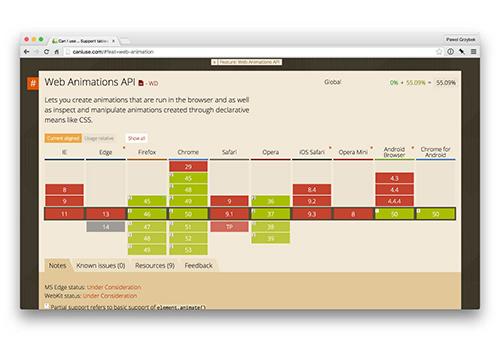
Task: Select the Edge 13 cell
Action: coord(106,214)
